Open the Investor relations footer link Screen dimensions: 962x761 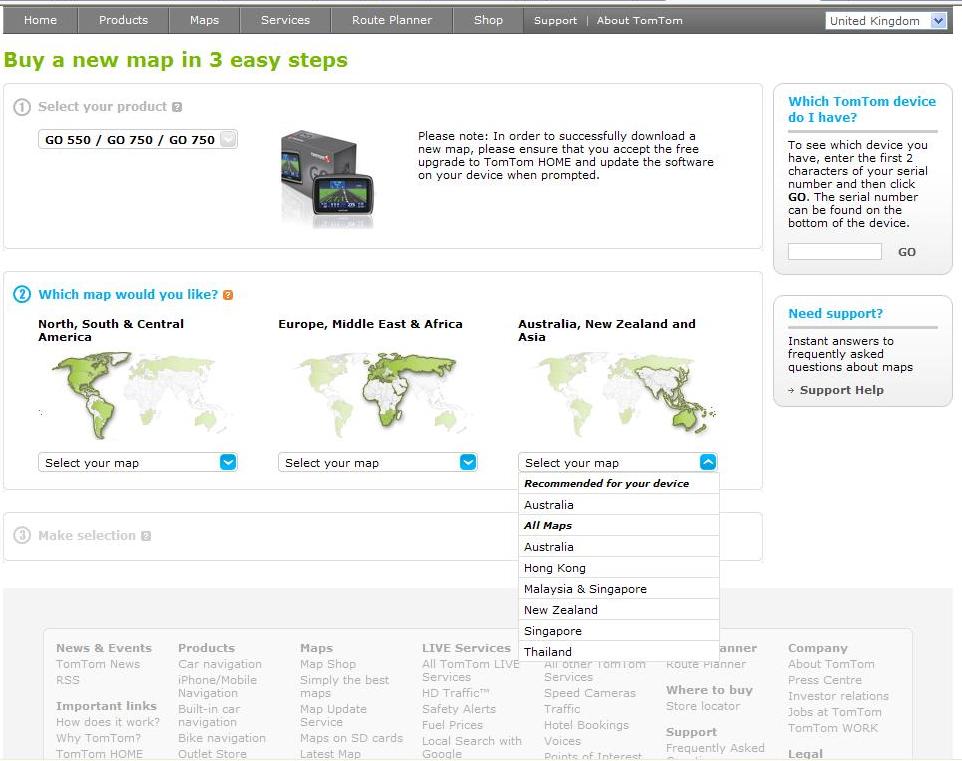[x=839, y=696]
